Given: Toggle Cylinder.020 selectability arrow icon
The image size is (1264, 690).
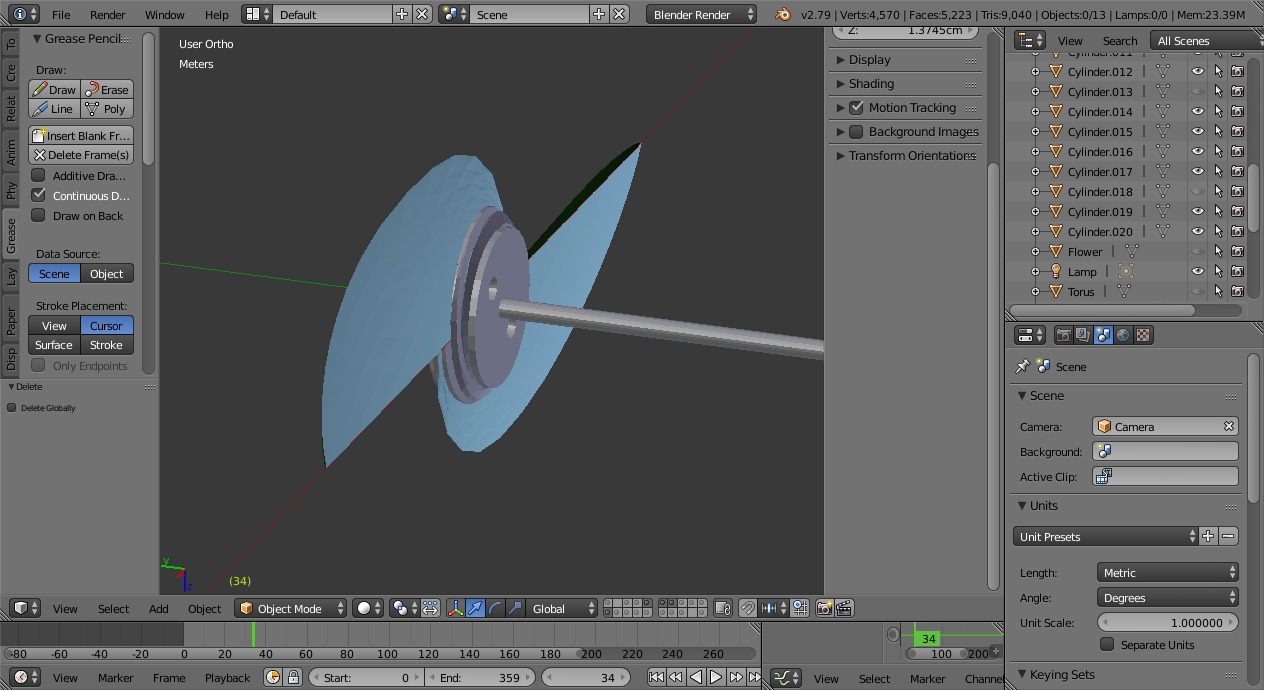Looking at the screenshot, I should coord(1218,231).
